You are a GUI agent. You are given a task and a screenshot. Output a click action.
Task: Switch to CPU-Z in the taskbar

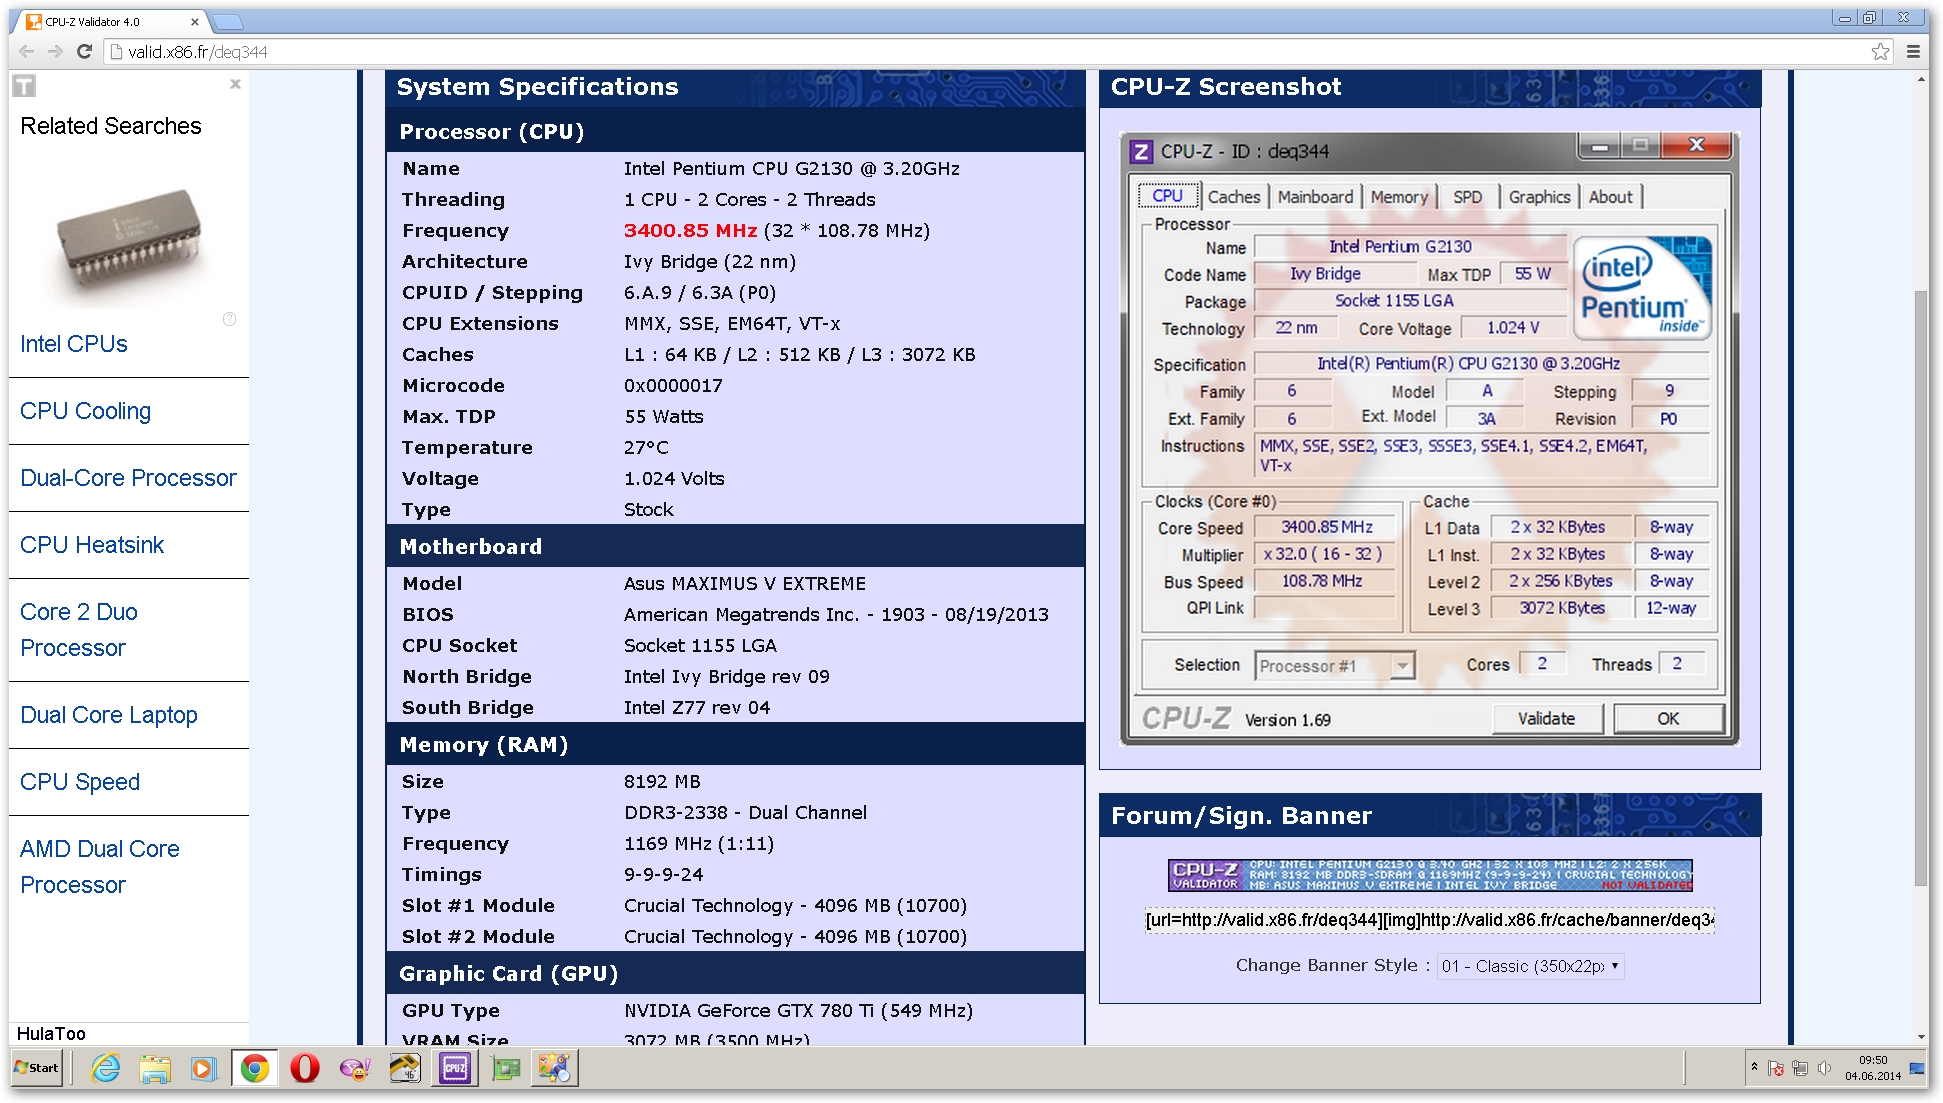(x=455, y=1069)
